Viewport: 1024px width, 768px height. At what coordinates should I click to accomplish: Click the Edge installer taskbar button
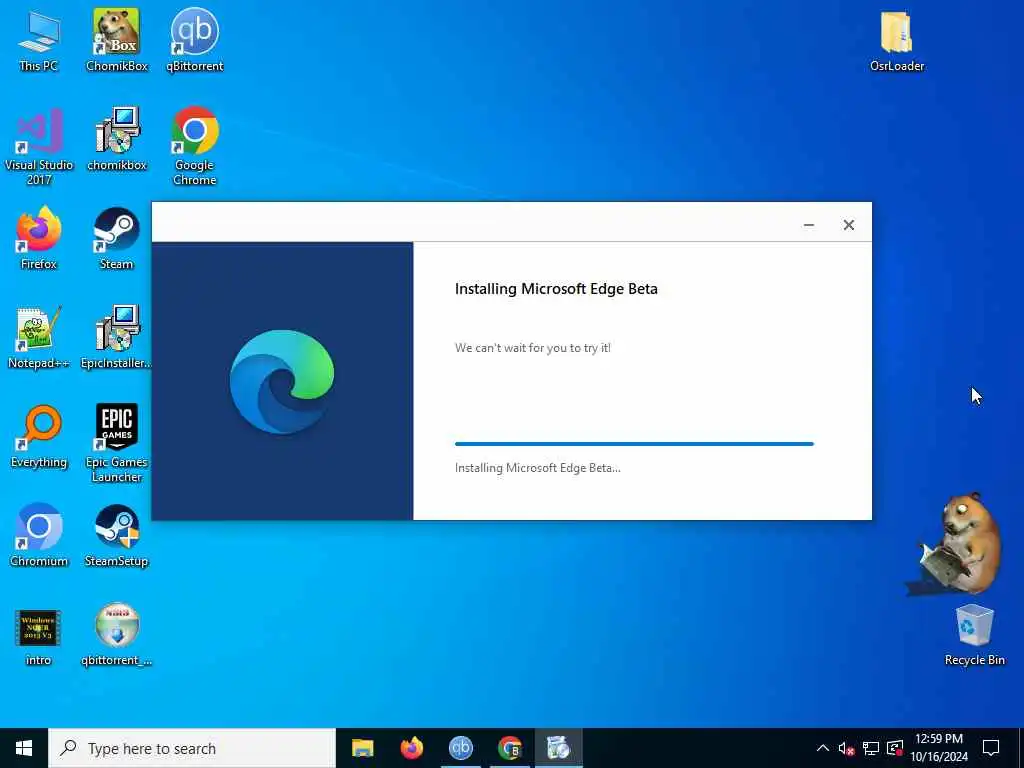[558, 748]
